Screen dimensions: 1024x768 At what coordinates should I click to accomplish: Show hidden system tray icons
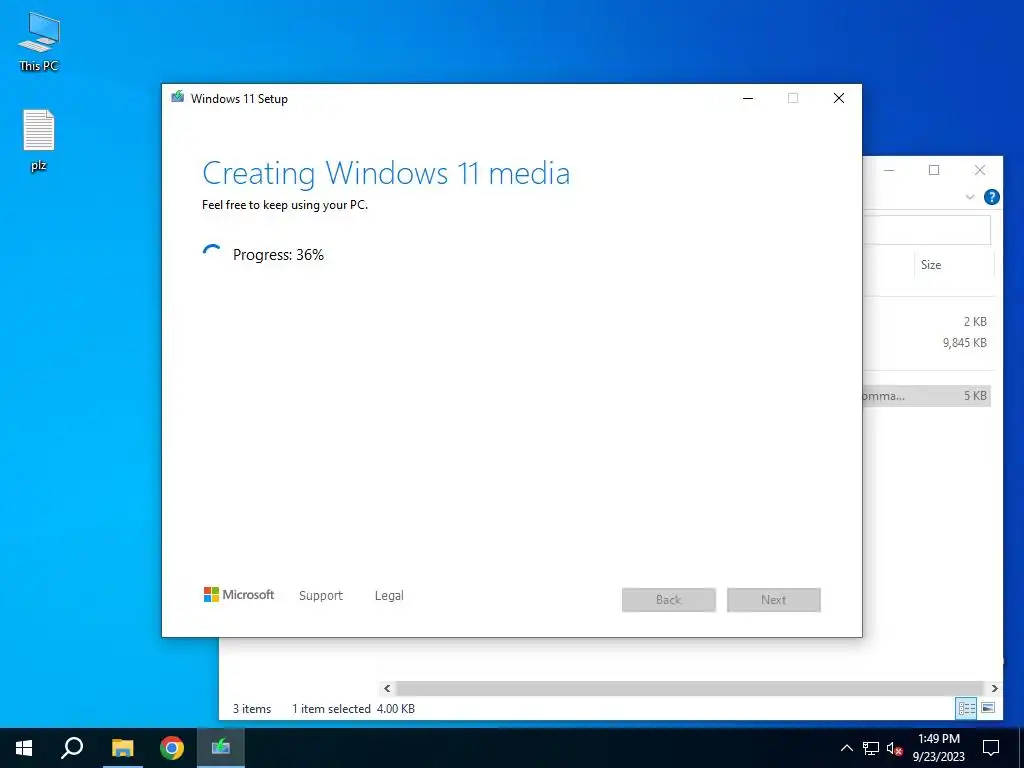tap(846, 748)
